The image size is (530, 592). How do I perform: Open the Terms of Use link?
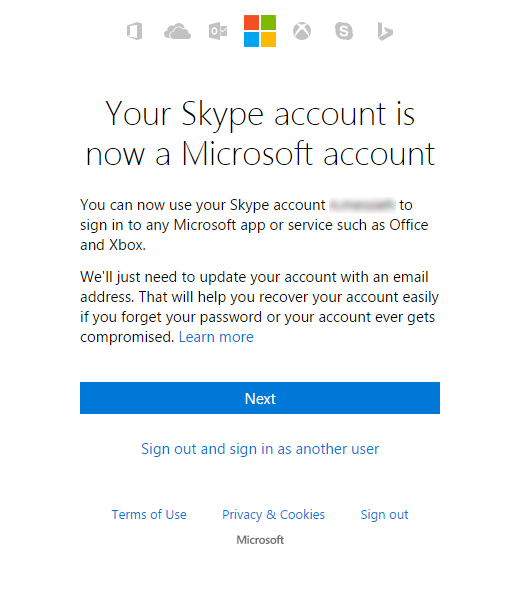pos(149,515)
